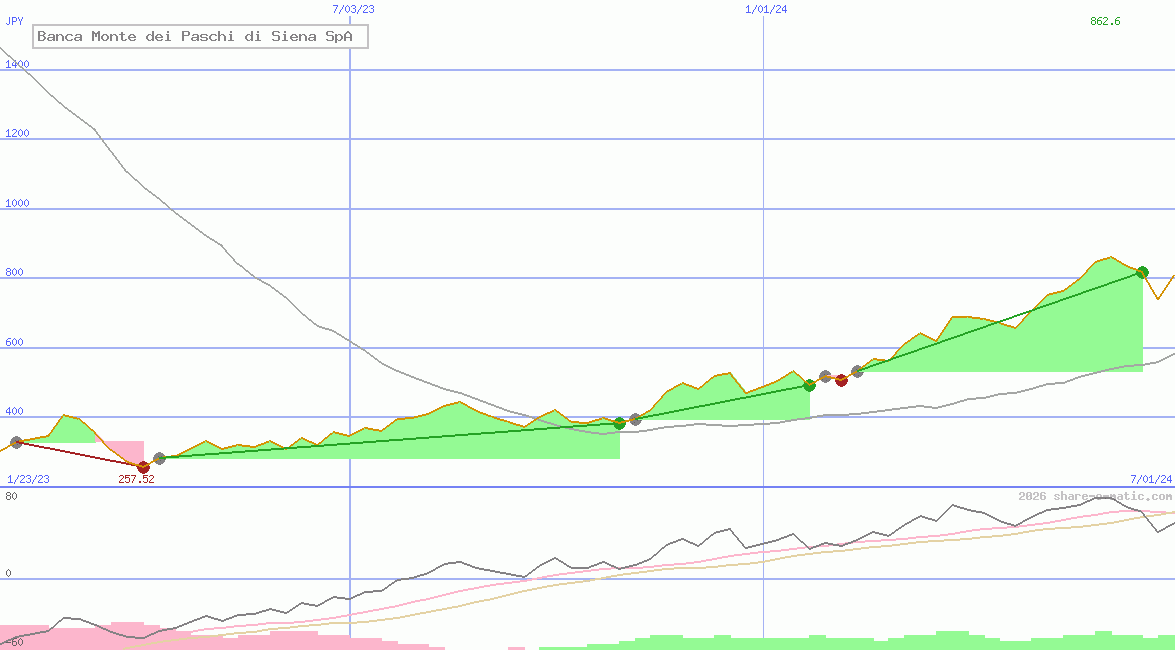
Task: Select the gray marker at the price line start
Action: click(x=16, y=442)
